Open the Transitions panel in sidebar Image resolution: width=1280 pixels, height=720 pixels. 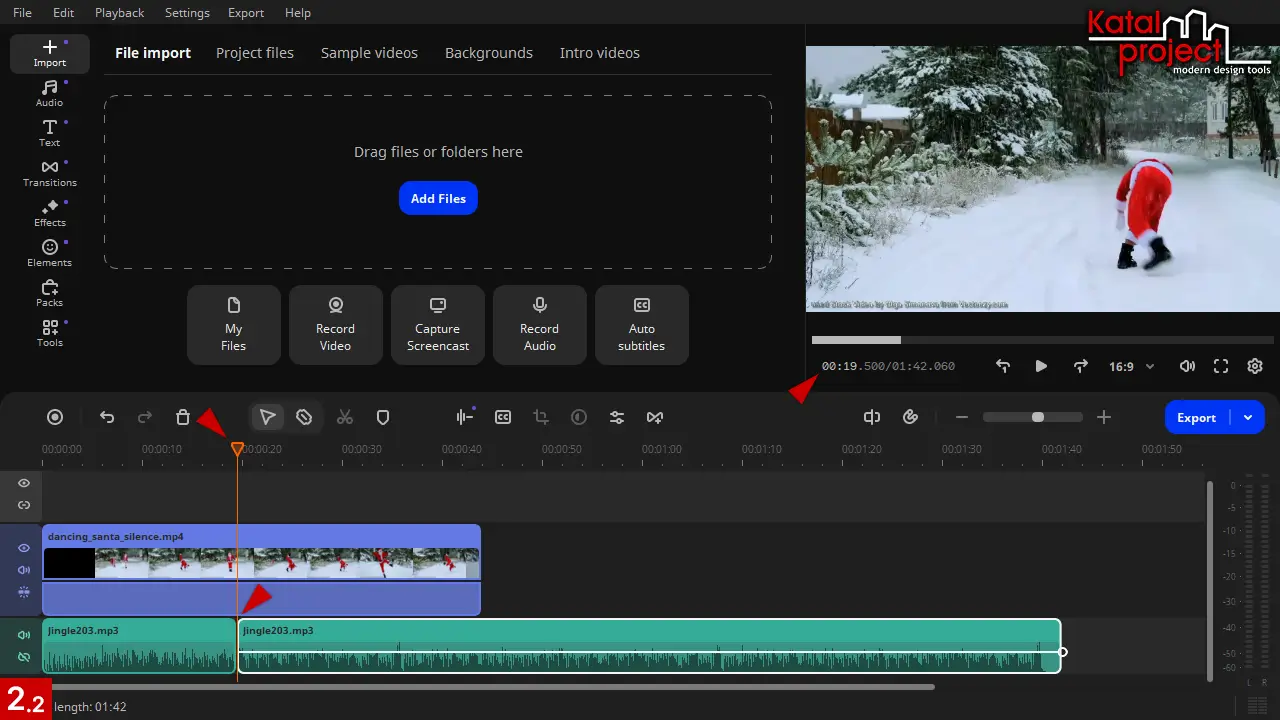pos(50,173)
